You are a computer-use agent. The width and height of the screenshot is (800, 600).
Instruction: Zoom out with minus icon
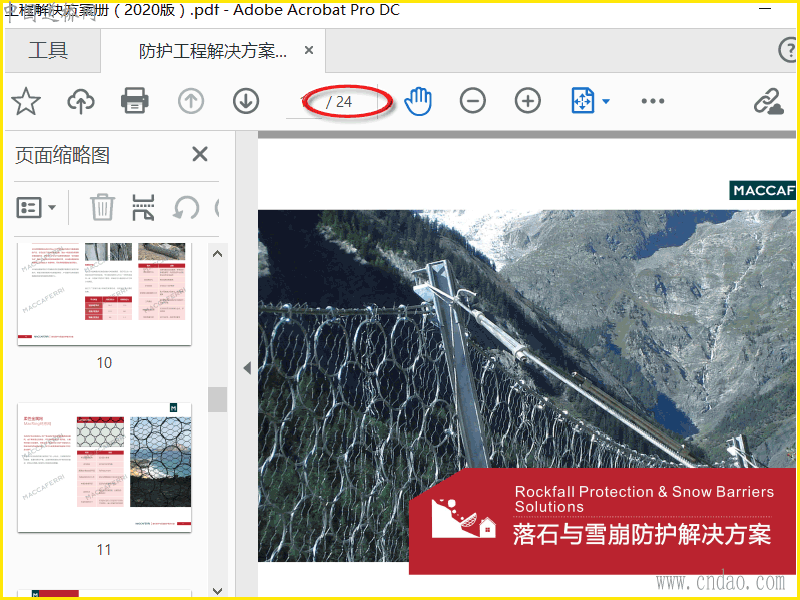pyautogui.click(x=472, y=101)
